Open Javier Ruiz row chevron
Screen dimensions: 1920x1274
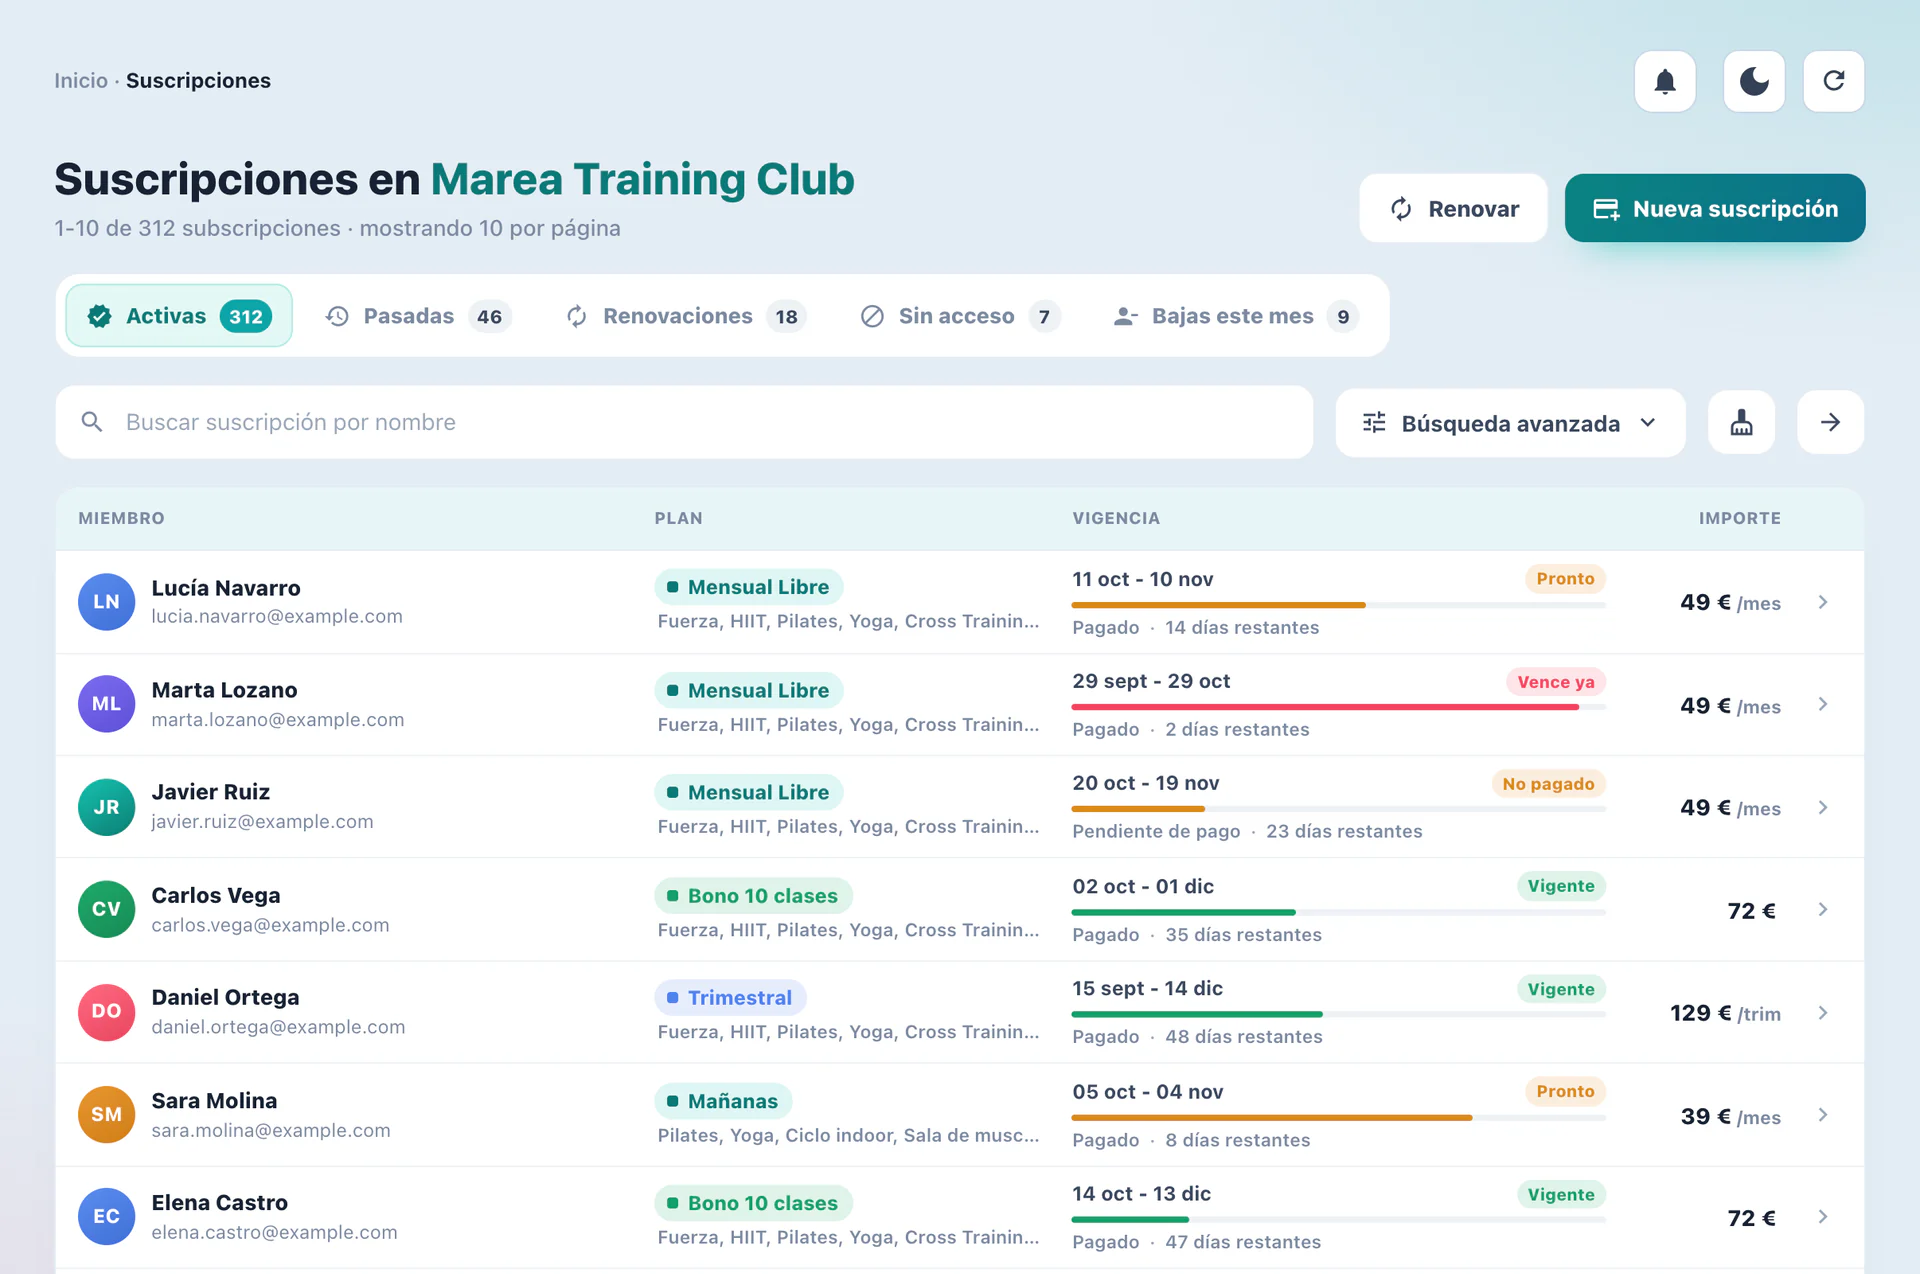click(1823, 807)
